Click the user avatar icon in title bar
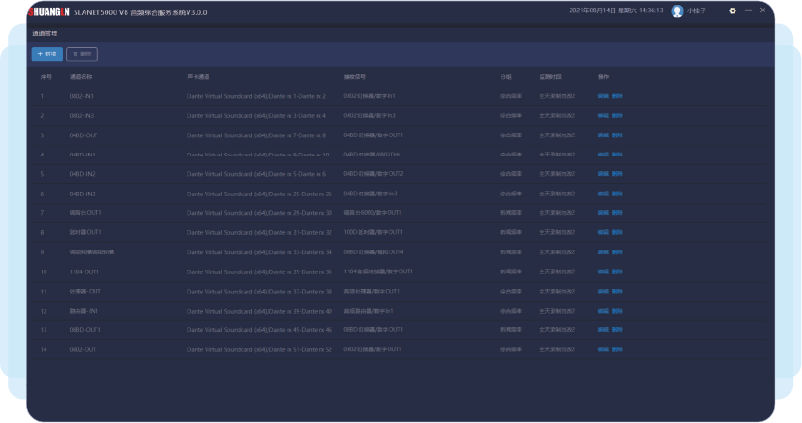The image size is (802, 423). coord(677,11)
